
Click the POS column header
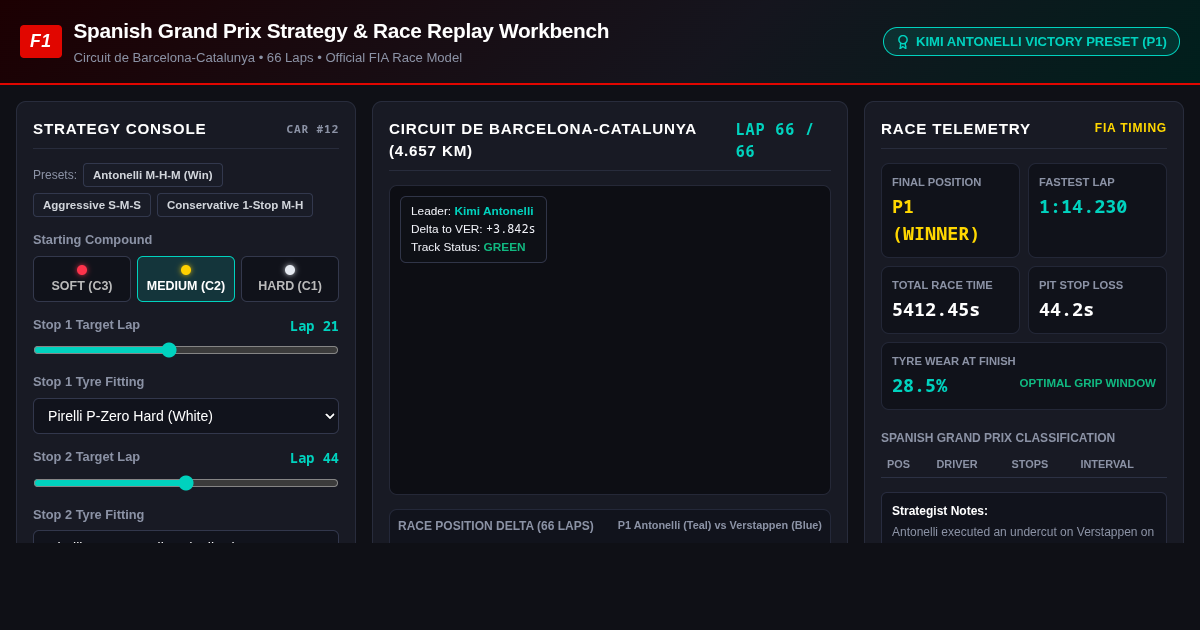pos(898,464)
